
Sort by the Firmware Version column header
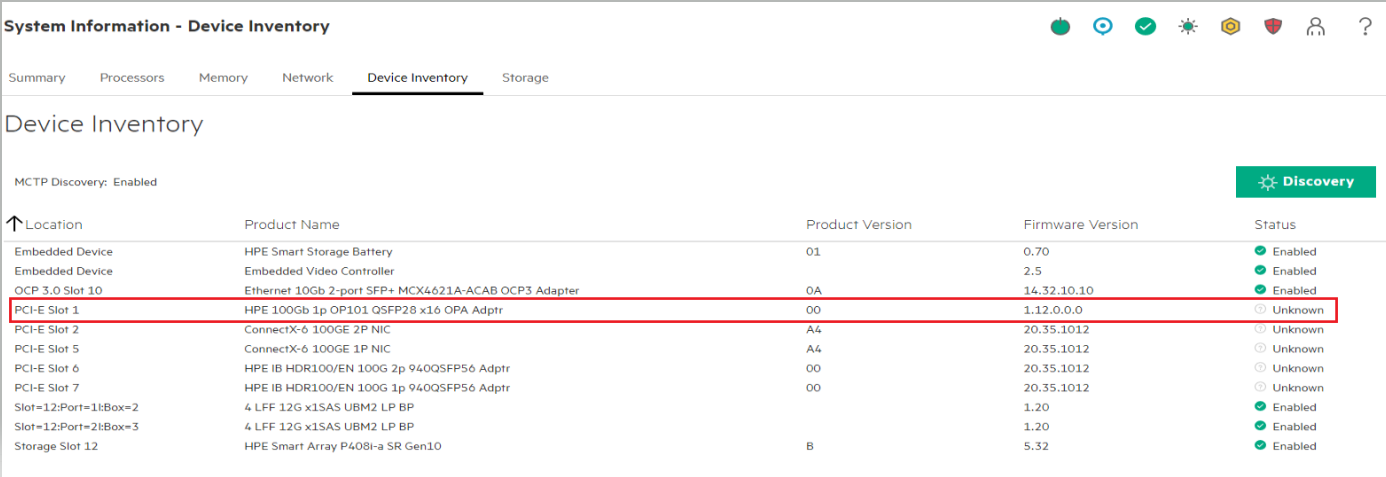pyautogui.click(x=1080, y=225)
